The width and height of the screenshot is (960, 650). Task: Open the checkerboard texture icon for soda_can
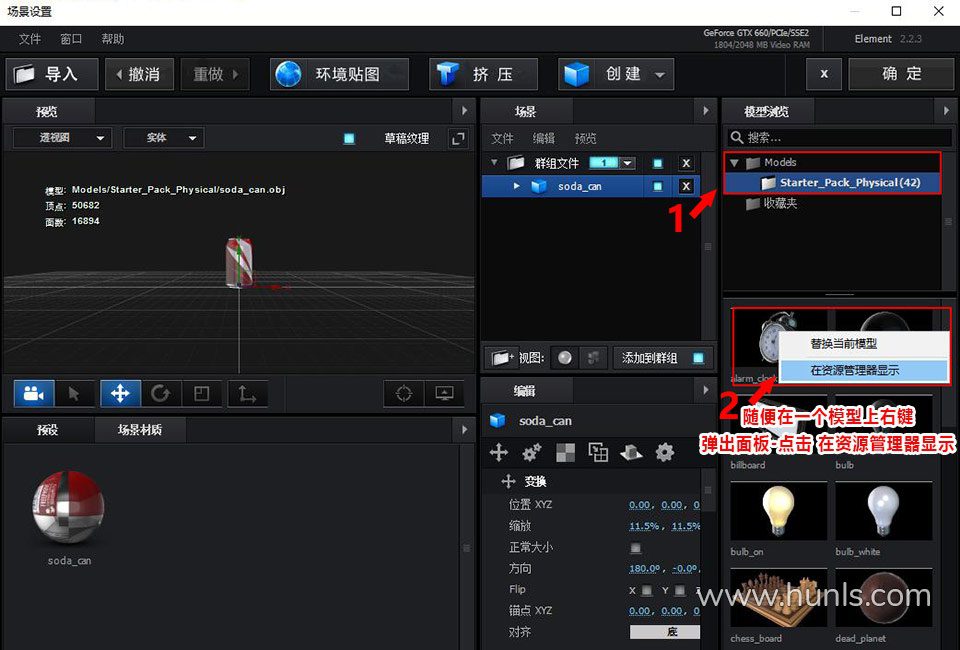[x=565, y=453]
